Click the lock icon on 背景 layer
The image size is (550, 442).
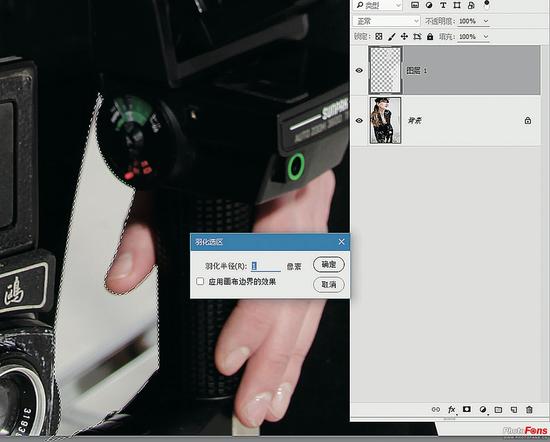point(528,121)
